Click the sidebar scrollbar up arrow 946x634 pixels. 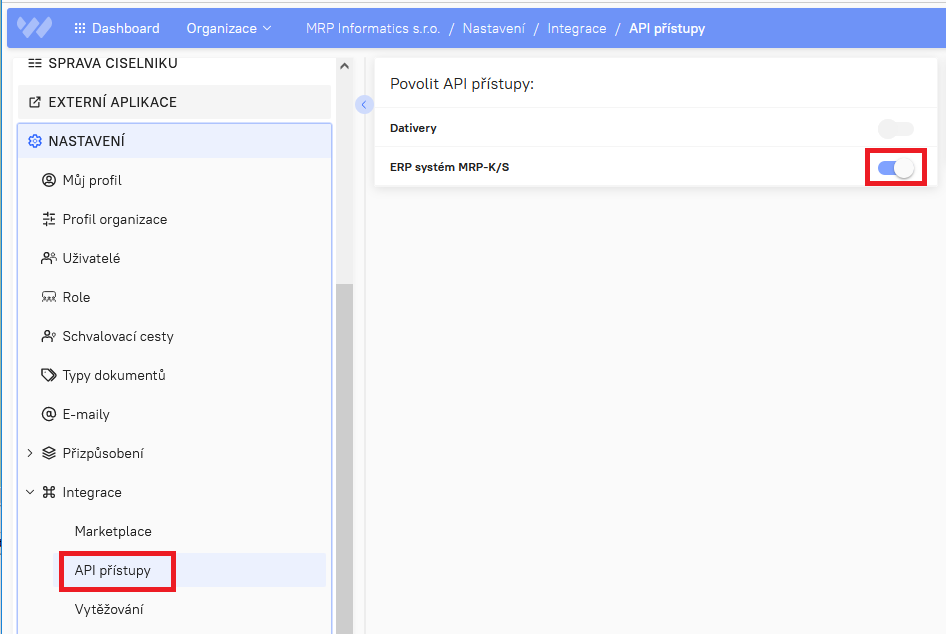pyautogui.click(x=345, y=66)
